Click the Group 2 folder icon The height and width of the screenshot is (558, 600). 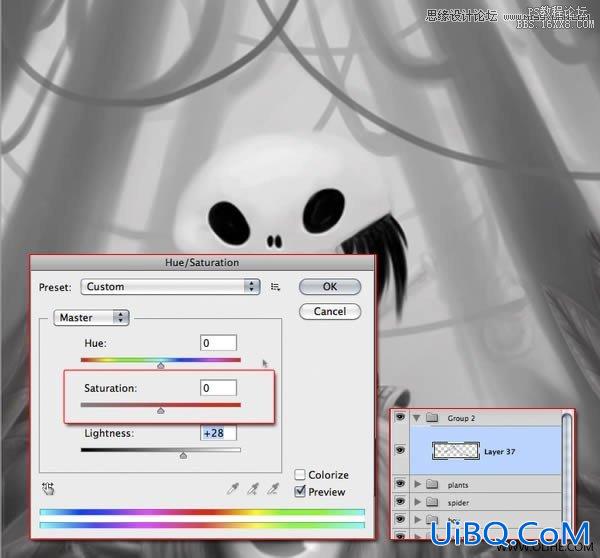(432, 418)
